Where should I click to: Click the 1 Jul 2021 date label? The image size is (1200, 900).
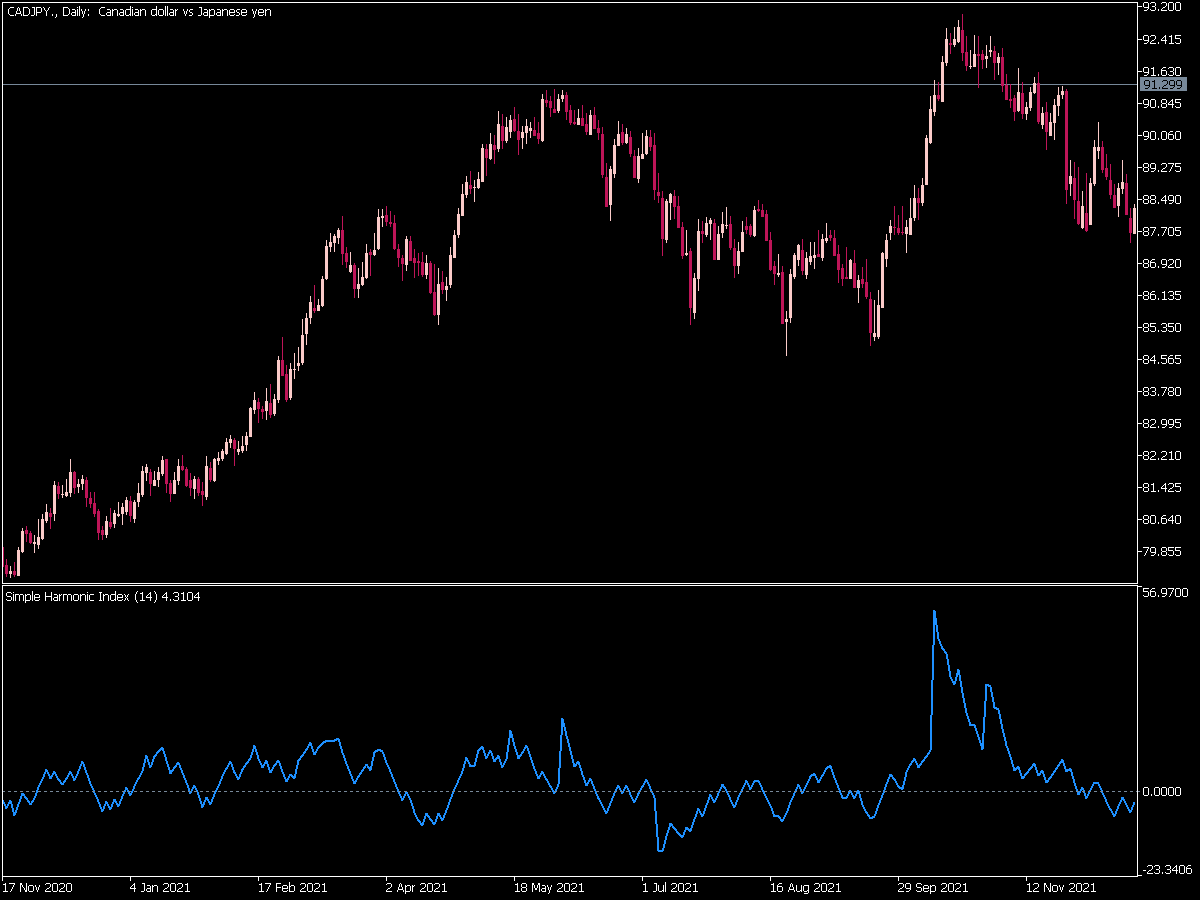point(670,887)
